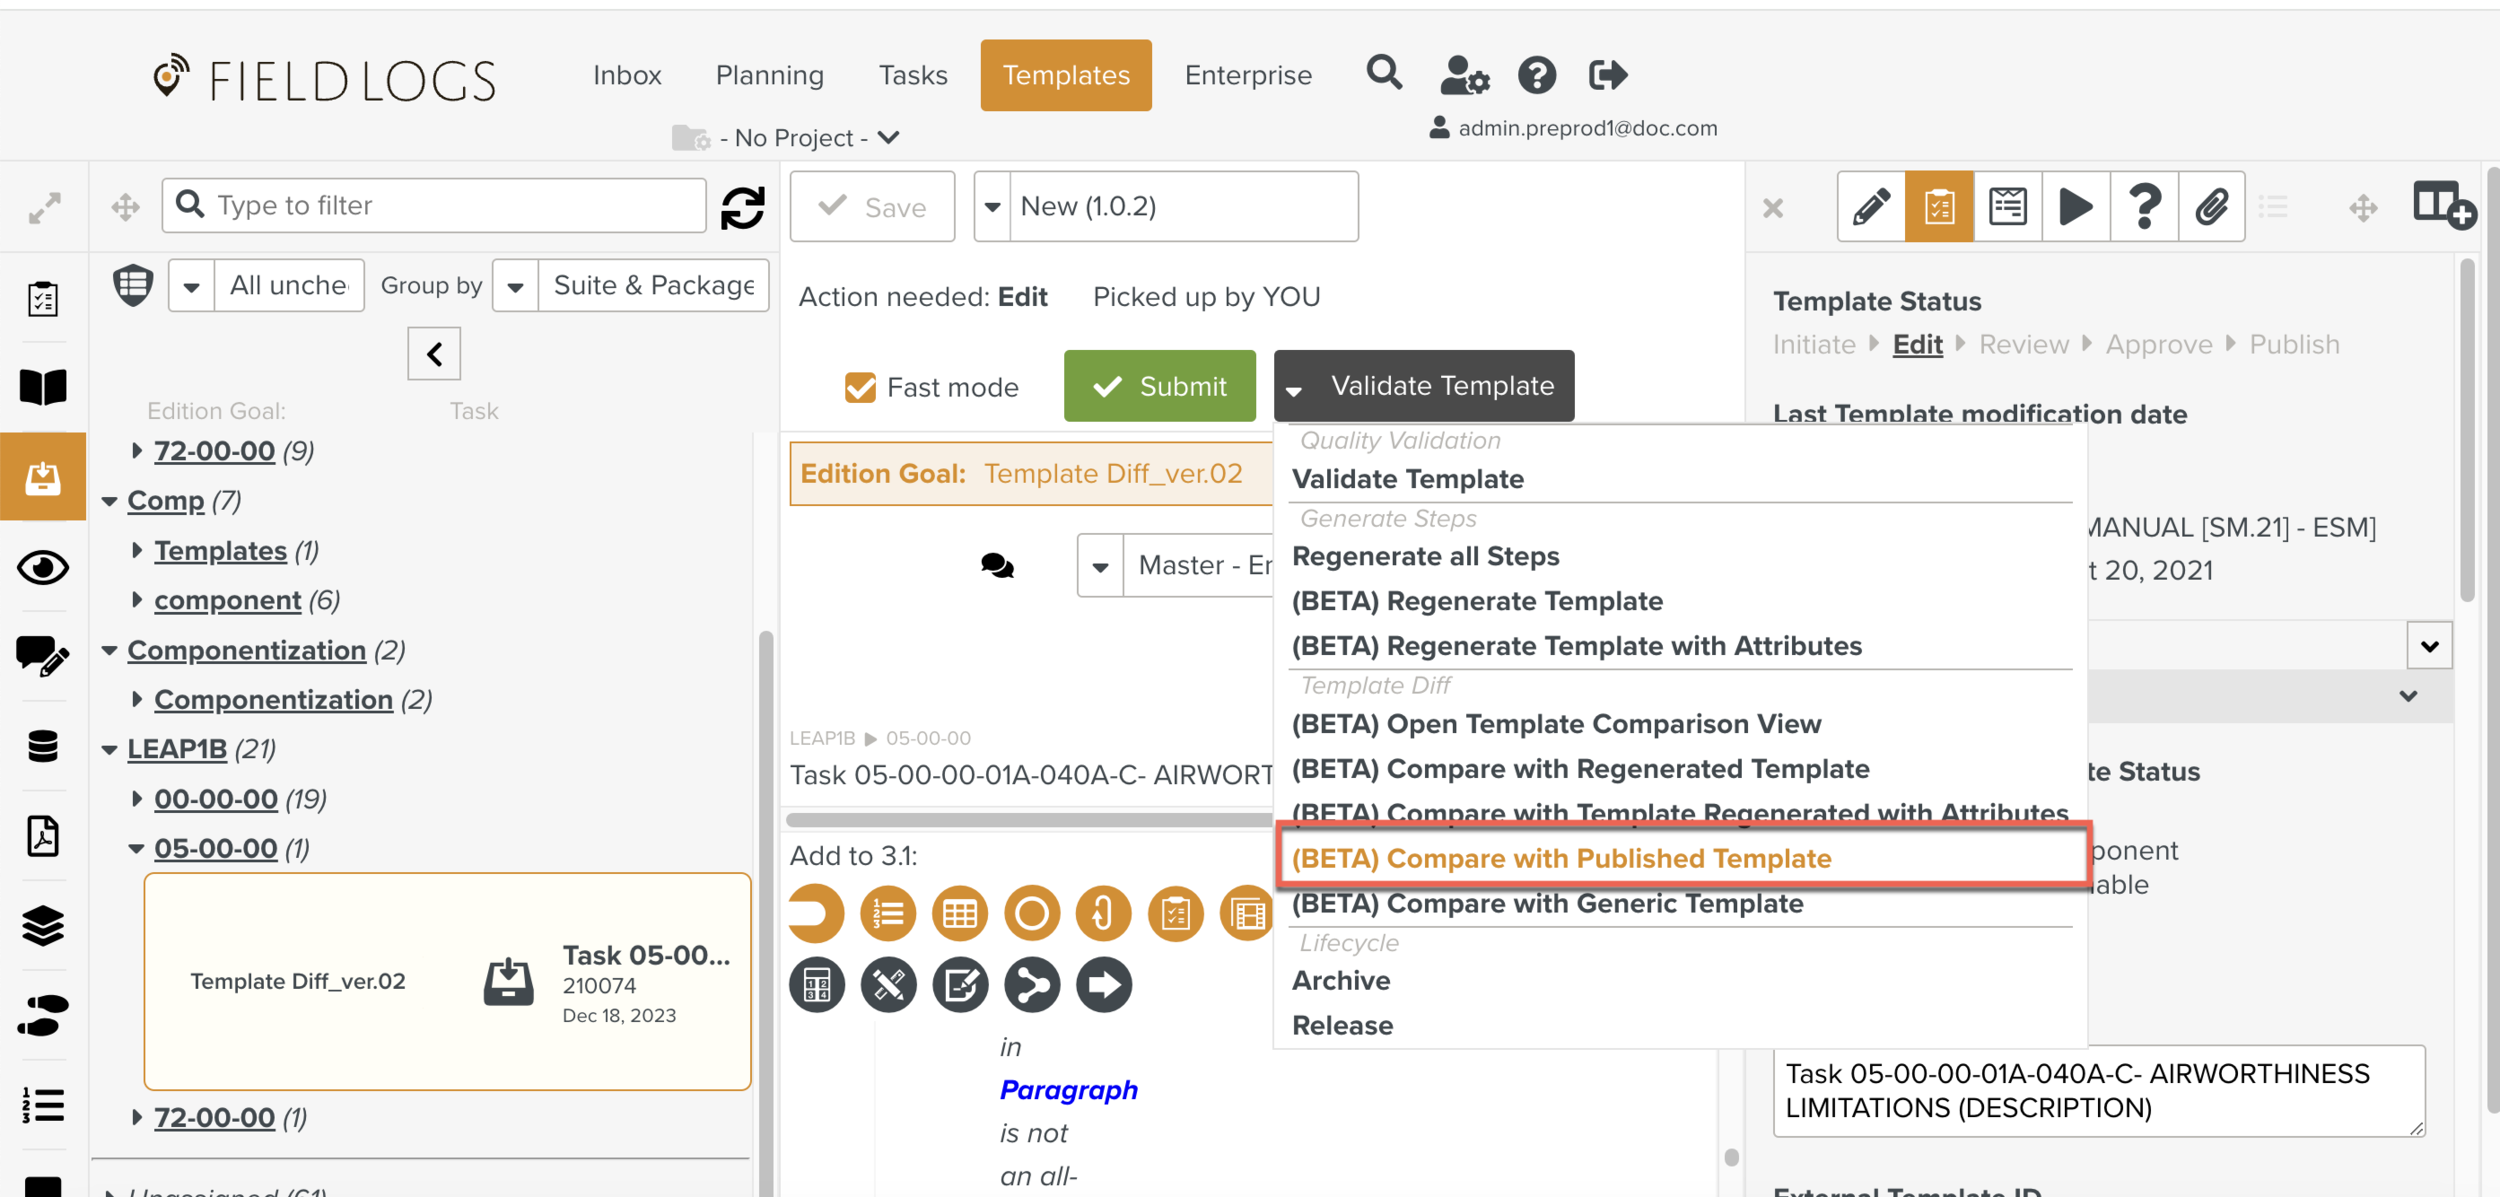This screenshot has width=2500, height=1197.
Task: Open the comments and annotations sidebar icon
Action: 42,657
